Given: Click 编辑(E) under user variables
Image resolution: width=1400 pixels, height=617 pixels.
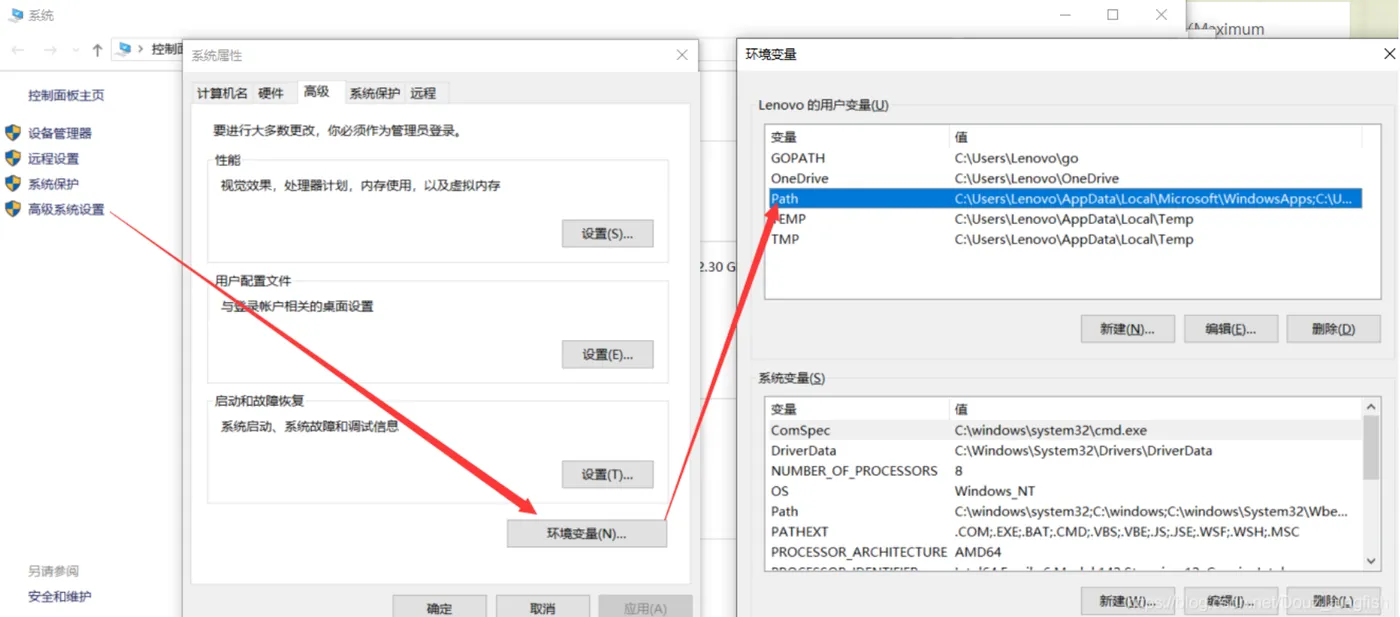Looking at the screenshot, I should (1230, 329).
